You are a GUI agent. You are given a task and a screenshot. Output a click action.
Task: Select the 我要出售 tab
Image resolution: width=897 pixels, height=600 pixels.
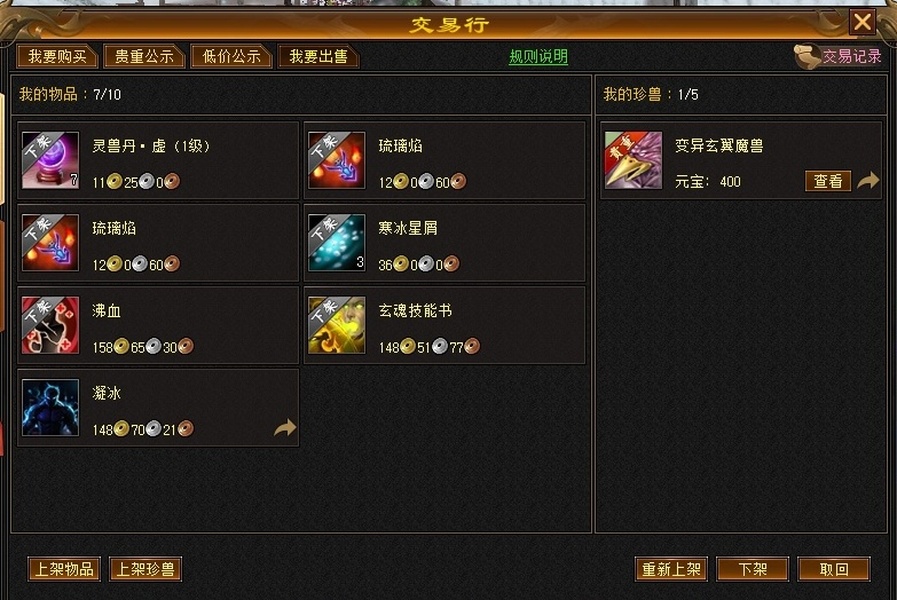point(318,57)
